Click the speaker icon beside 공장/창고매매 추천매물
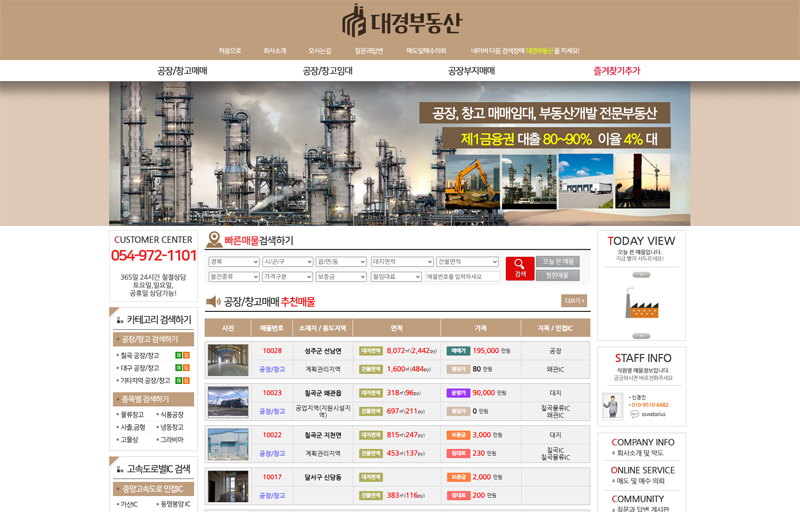 click(213, 301)
